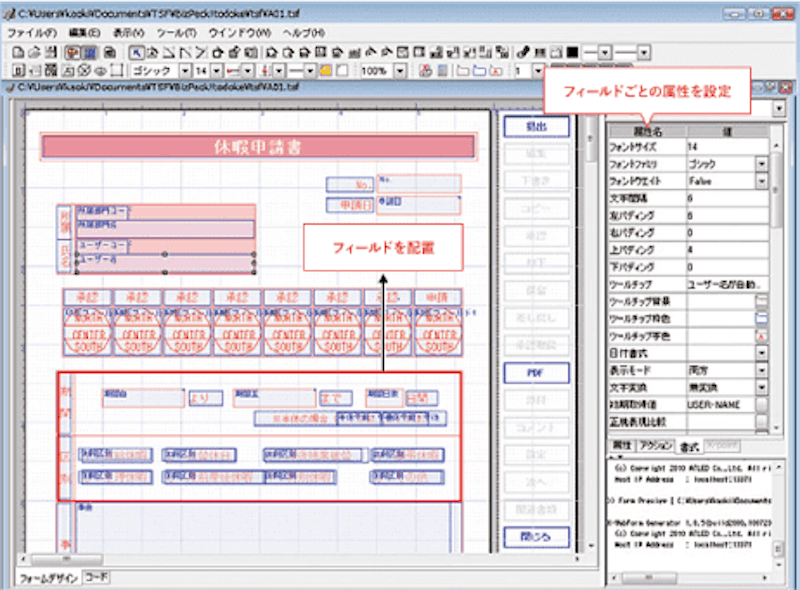Screen dimensions: 800x590
Task: Expand the 表示モード dropdown in properties
Action: pos(762,369)
